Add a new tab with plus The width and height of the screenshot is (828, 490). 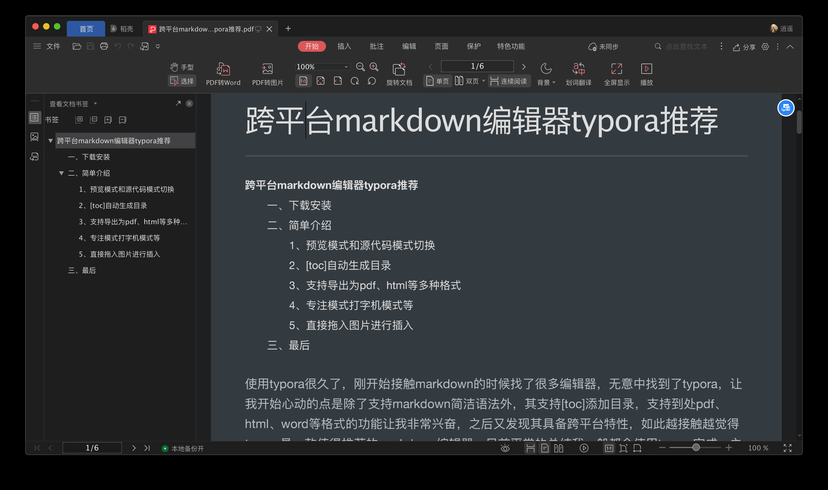(x=288, y=29)
